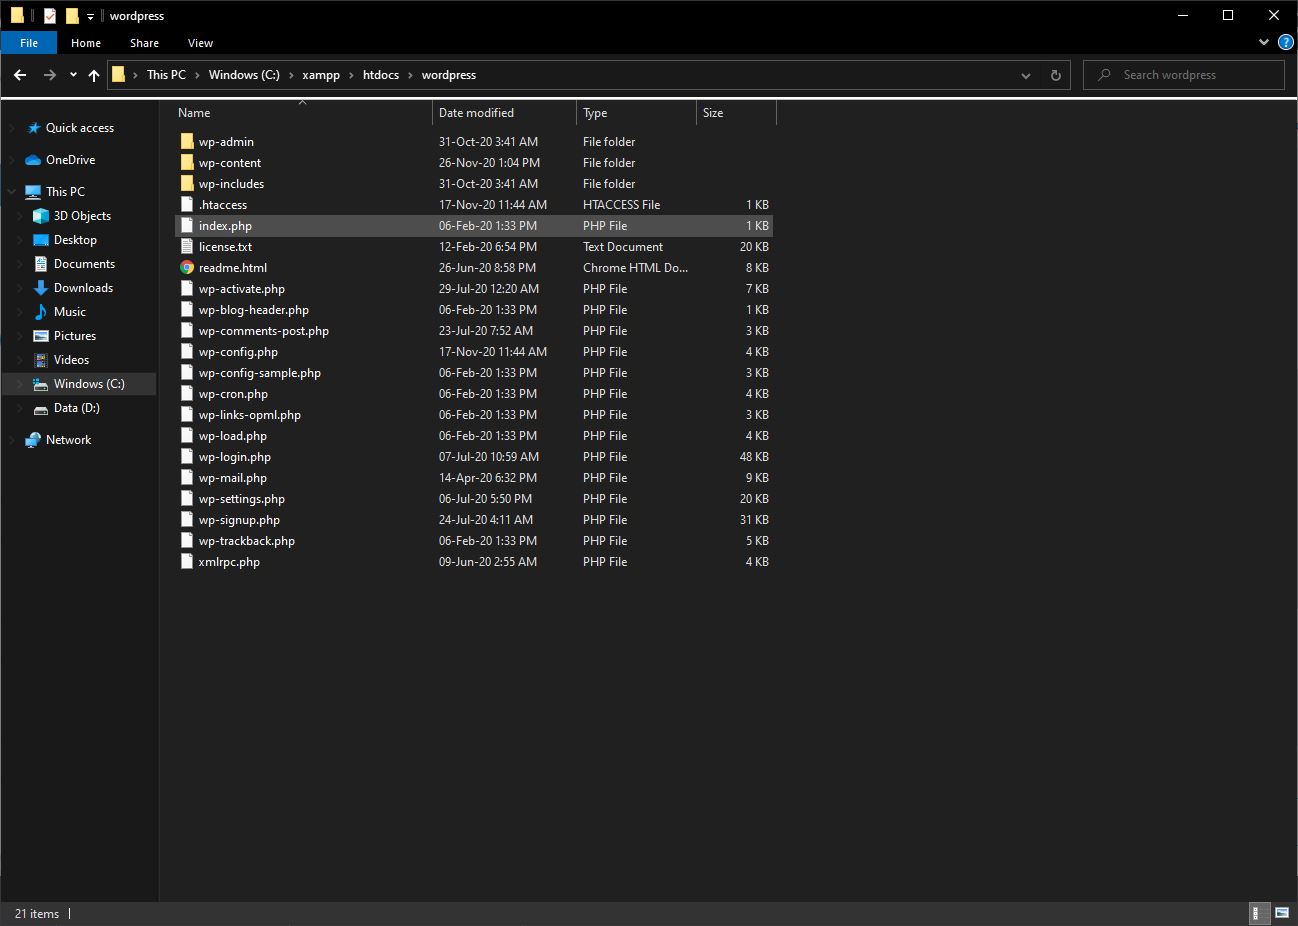This screenshot has height=926, width=1298.
Task: Expand the Downloads tree node
Action: coord(20,288)
